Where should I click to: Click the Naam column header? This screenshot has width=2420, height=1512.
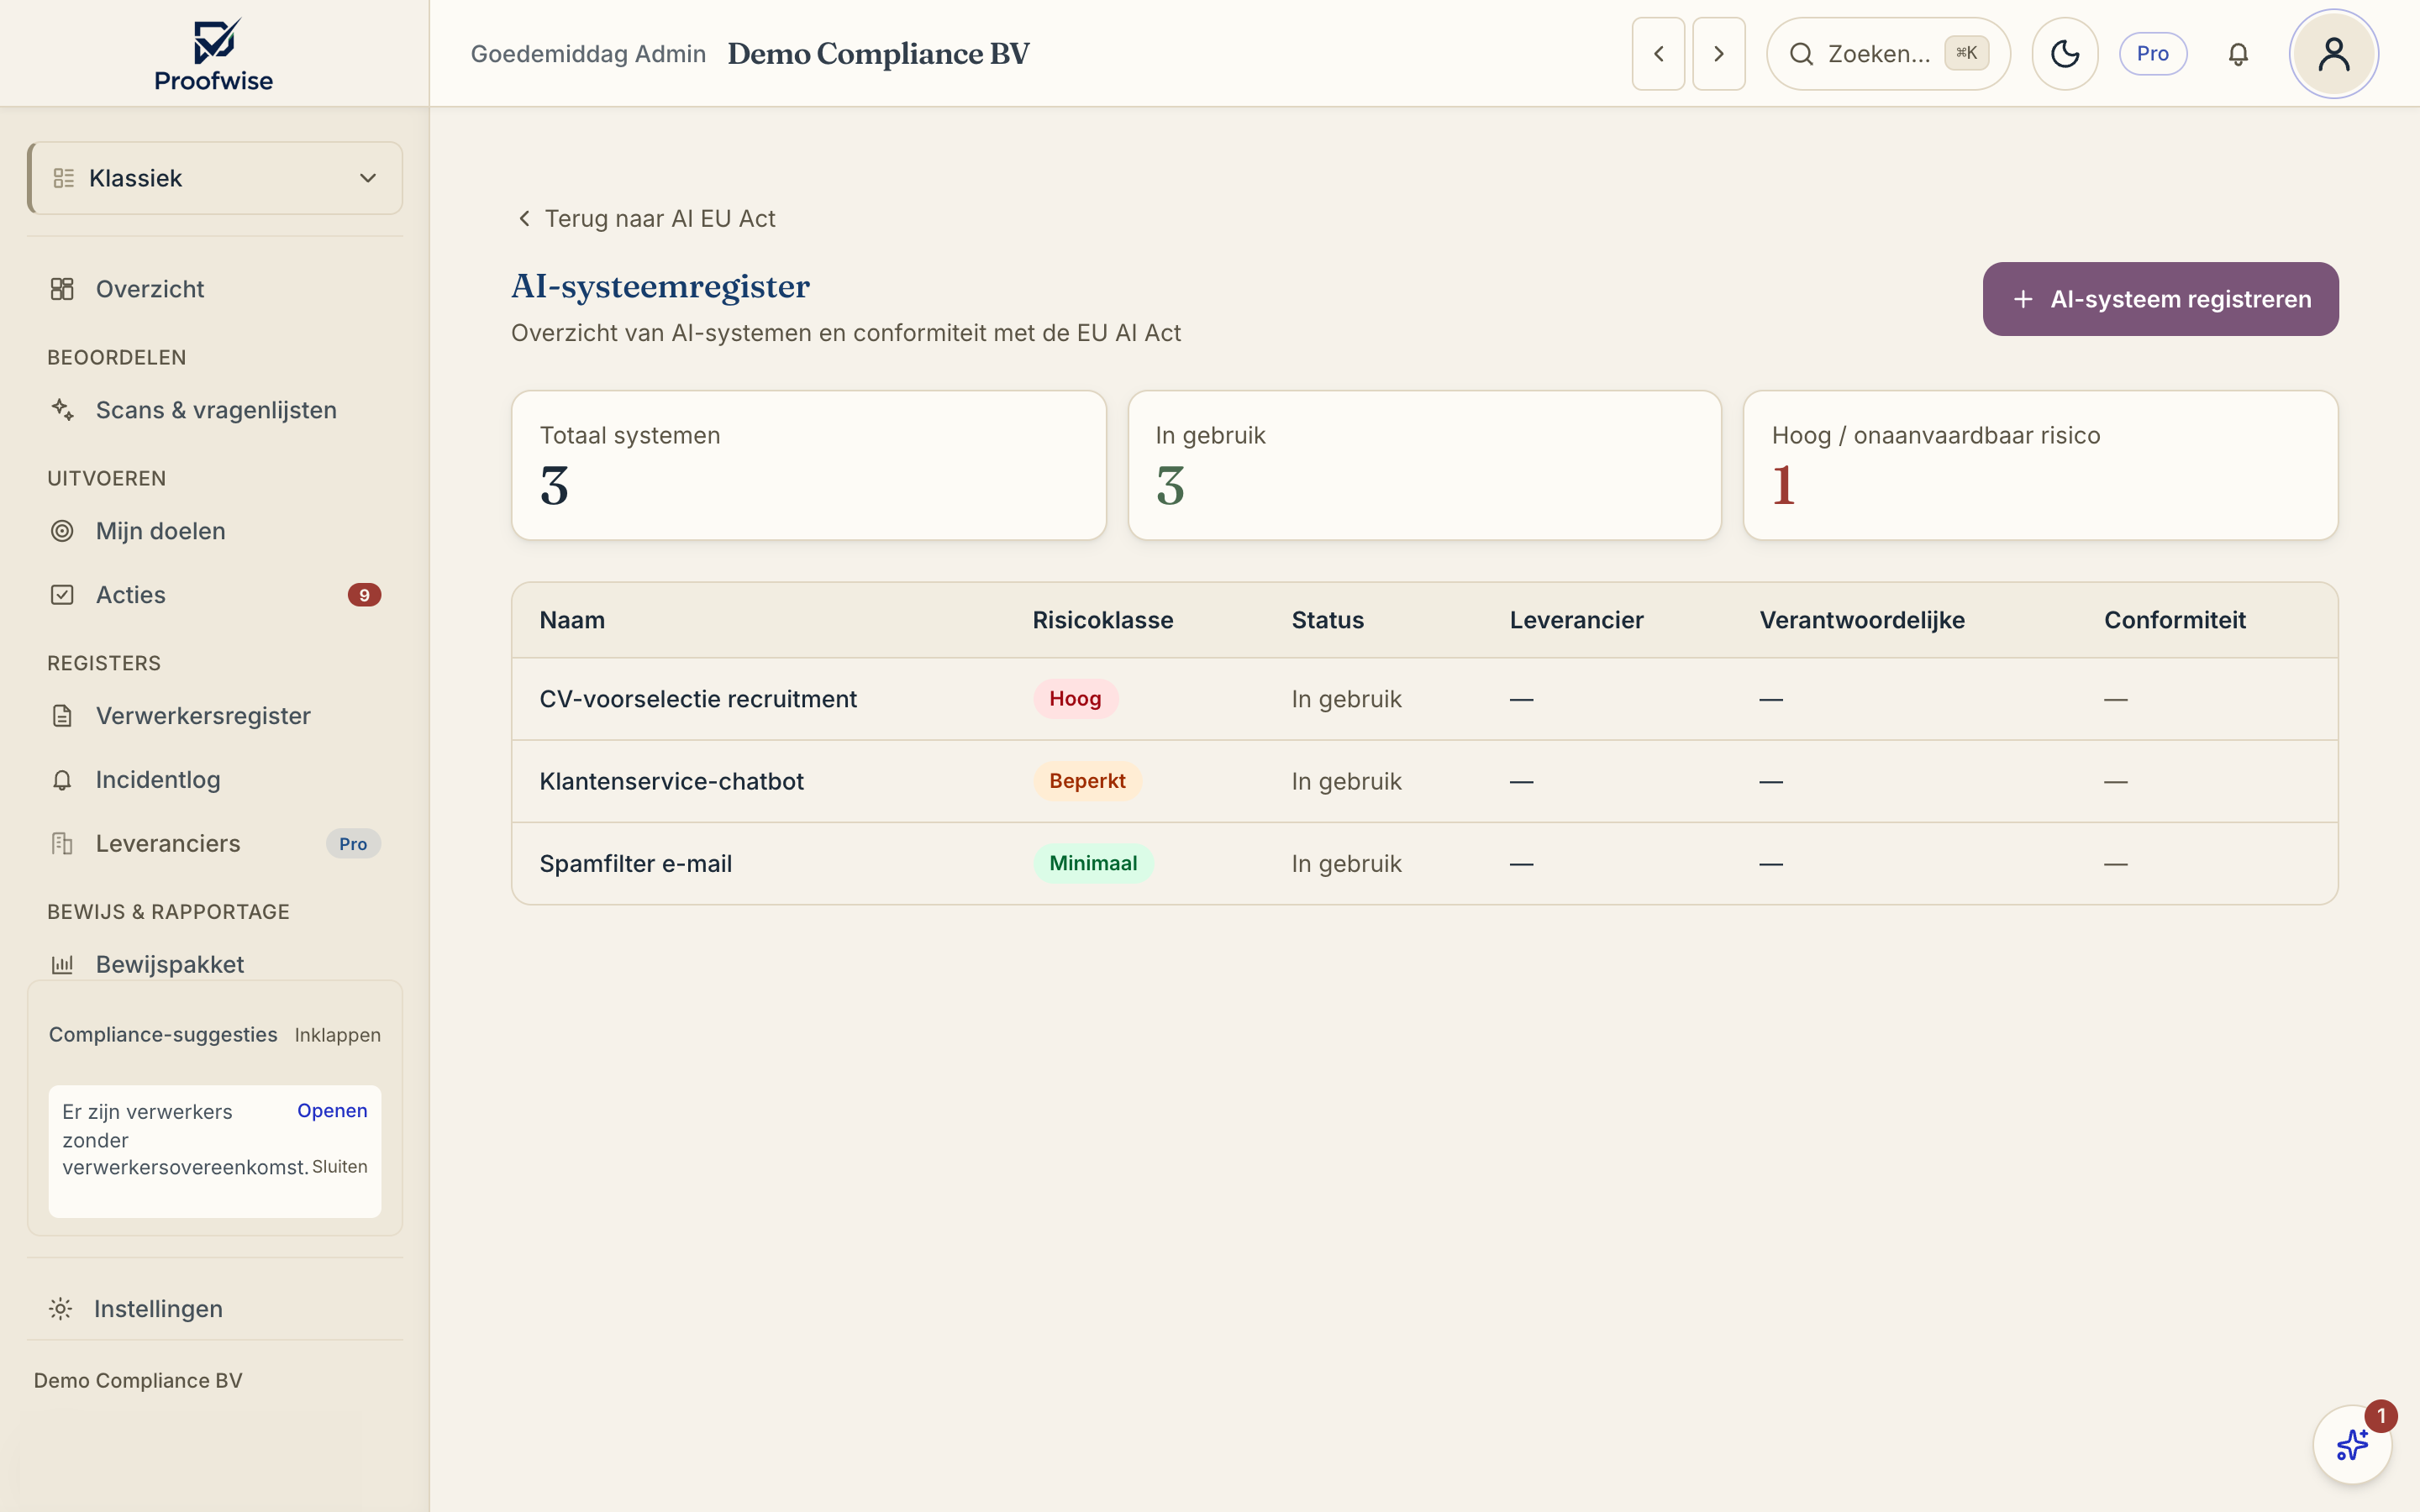[x=572, y=620]
